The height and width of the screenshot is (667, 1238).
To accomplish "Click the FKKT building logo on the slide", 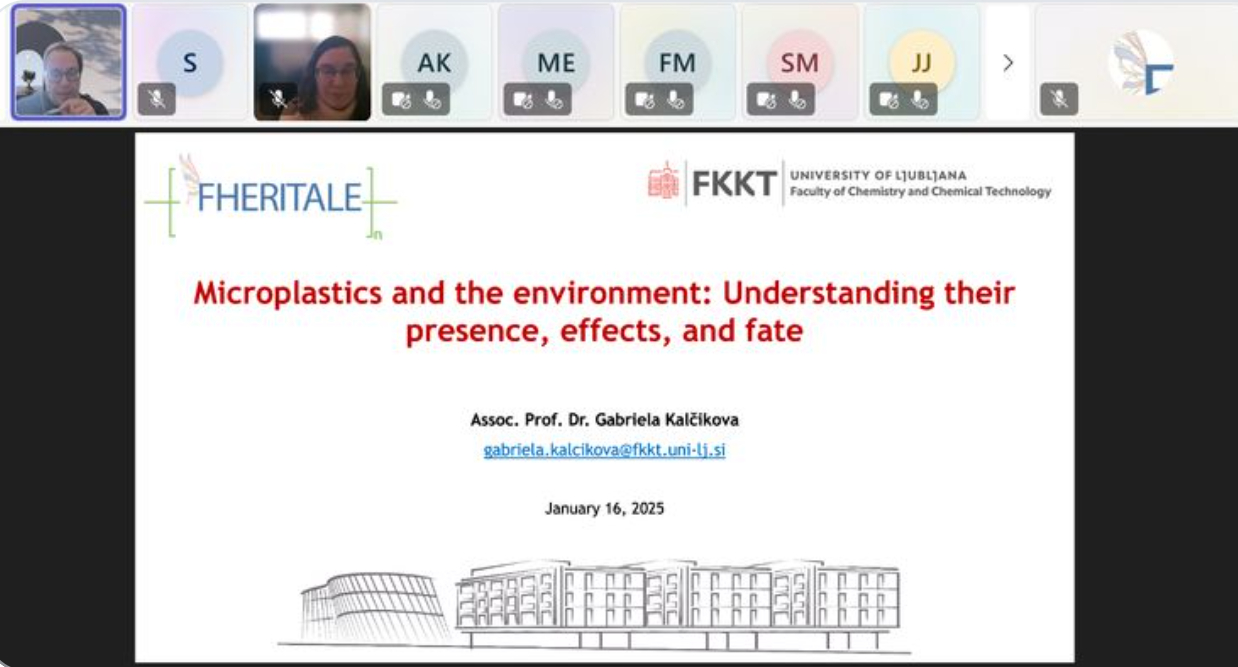I will click(663, 182).
